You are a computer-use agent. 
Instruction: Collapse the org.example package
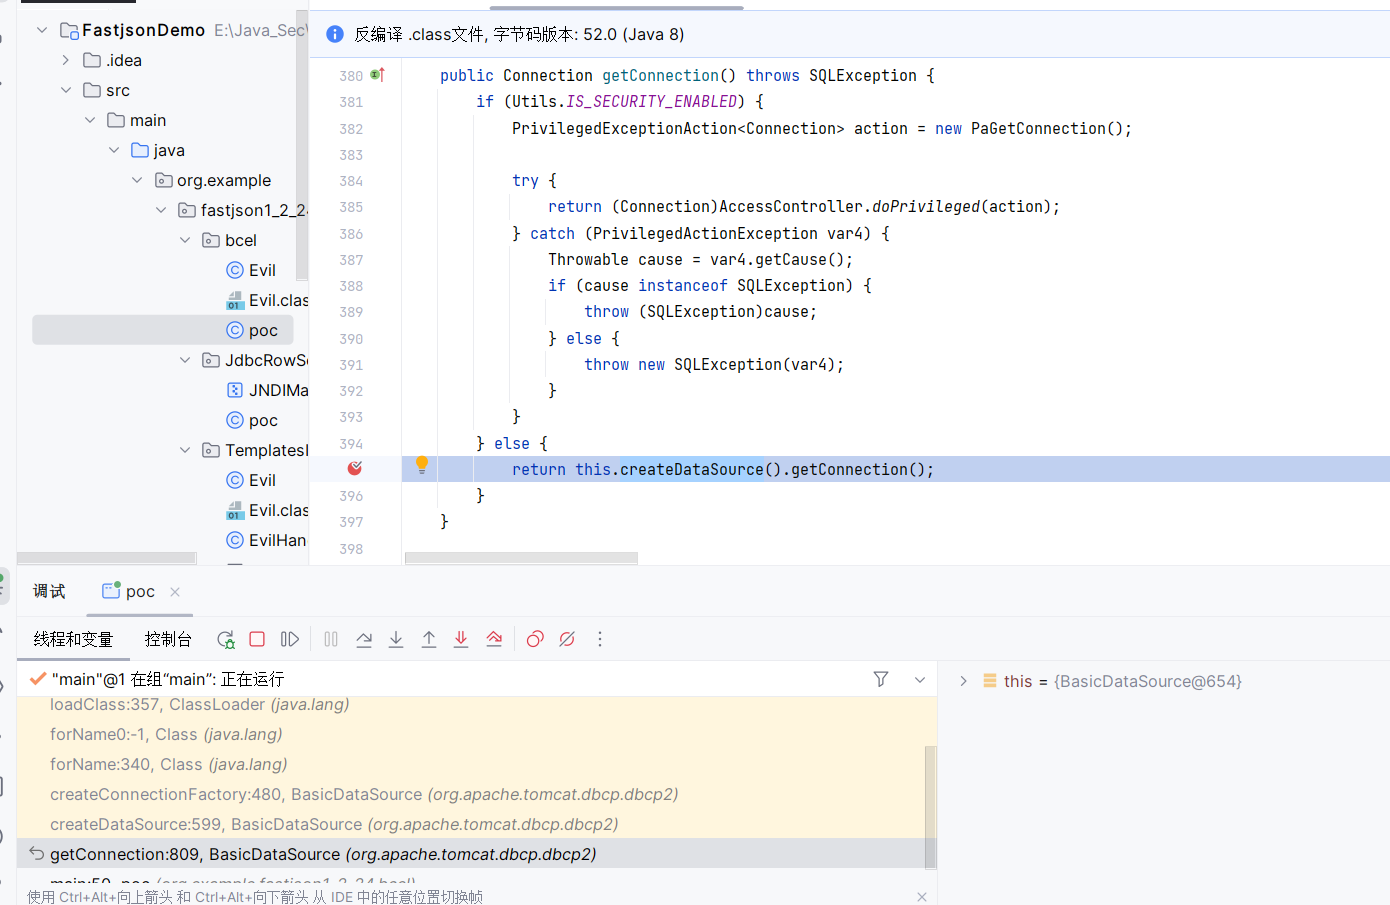137,180
